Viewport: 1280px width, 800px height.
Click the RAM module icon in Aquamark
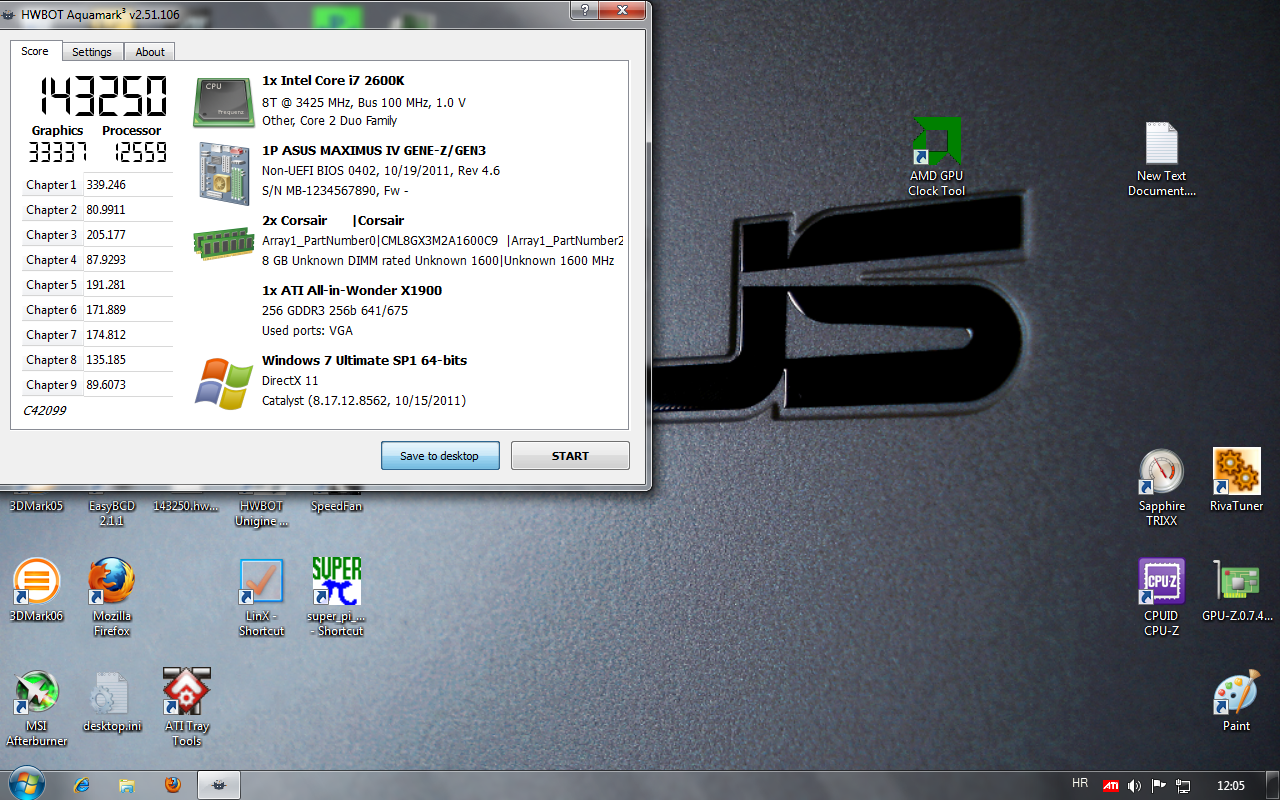pyautogui.click(x=224, y=243)
